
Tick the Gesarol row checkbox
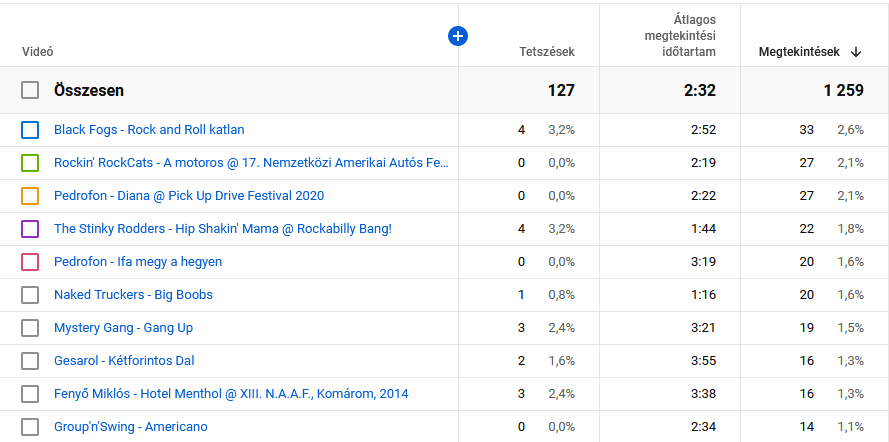coord(30,361)
